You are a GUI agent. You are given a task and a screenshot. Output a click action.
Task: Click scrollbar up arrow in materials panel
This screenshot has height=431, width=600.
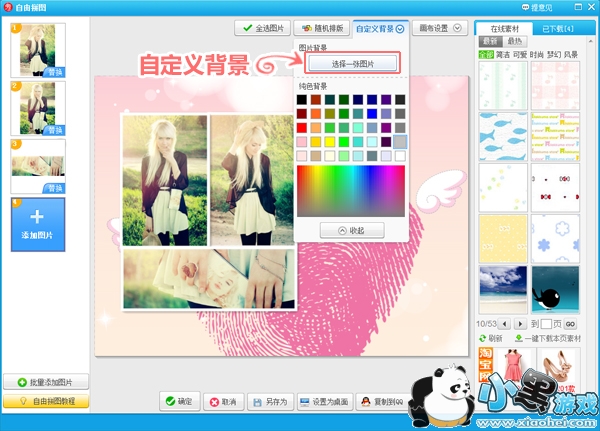(590, 41)
